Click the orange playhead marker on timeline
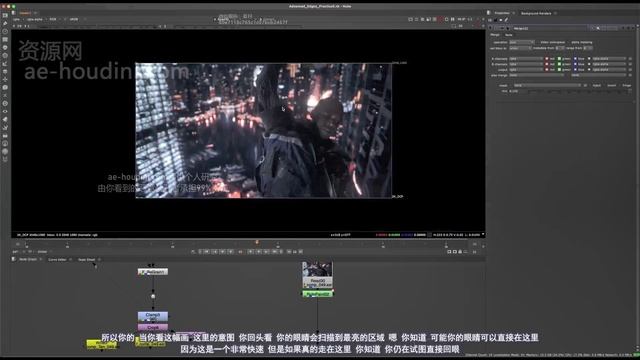Viewport: 640px width, 360px height. (x=257, y=242)
